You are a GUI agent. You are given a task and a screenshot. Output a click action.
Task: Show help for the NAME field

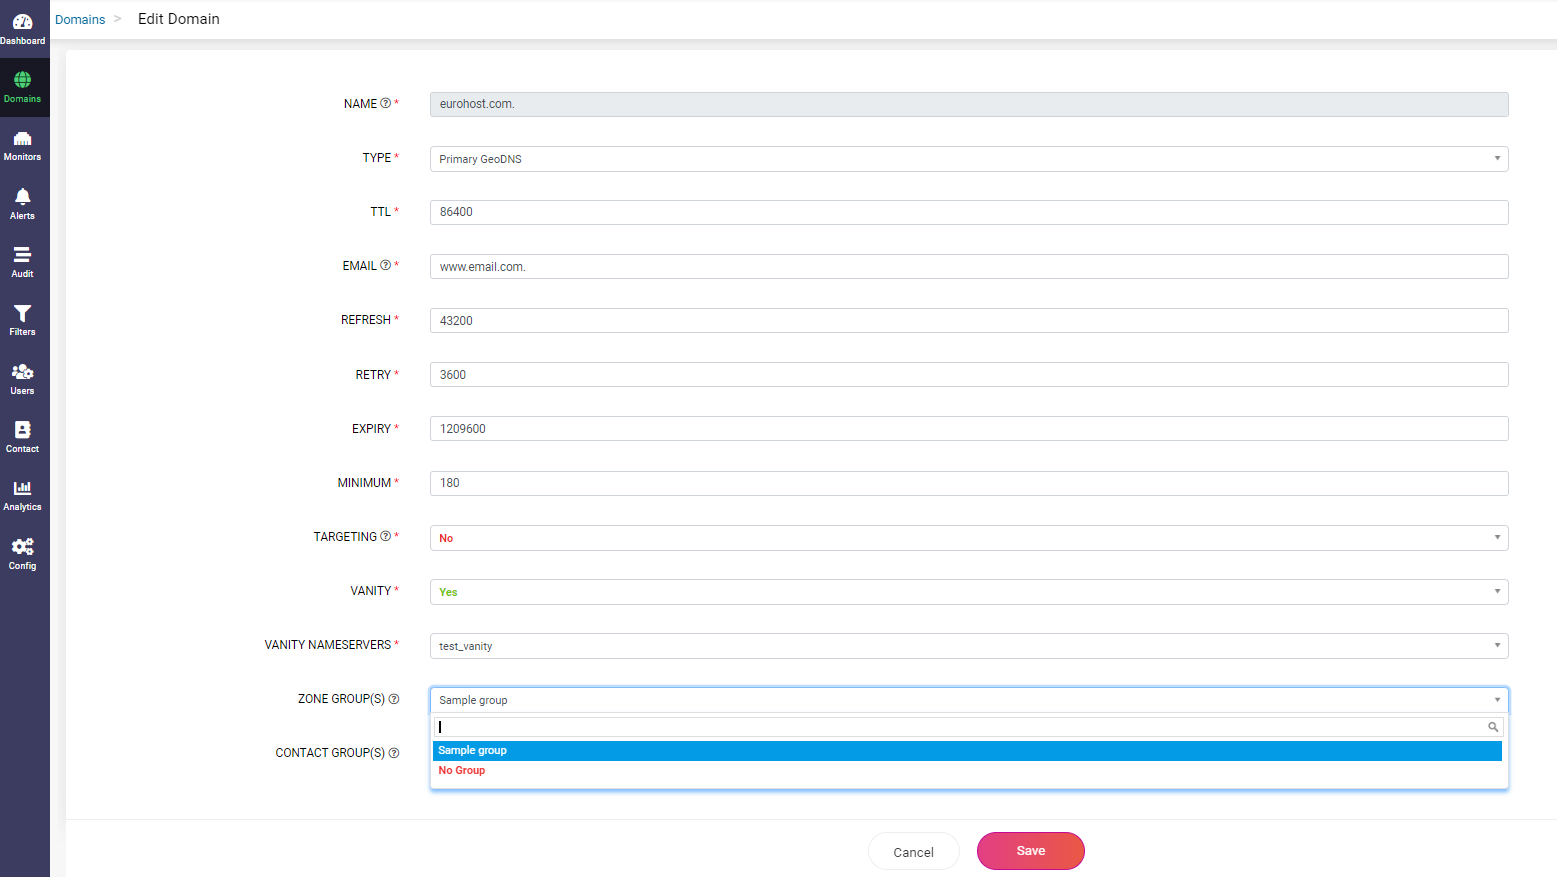tap(385, 103)
